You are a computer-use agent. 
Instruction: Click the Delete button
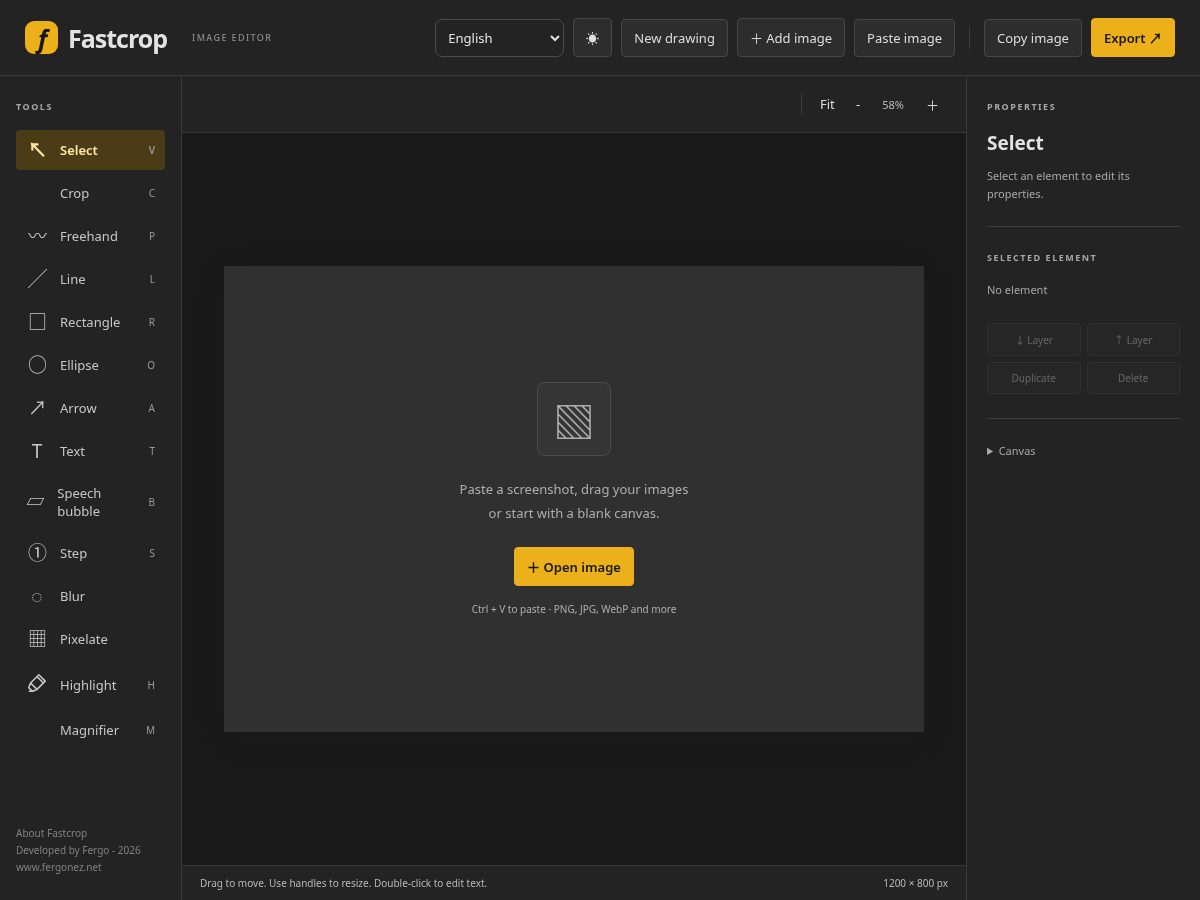1133,378
